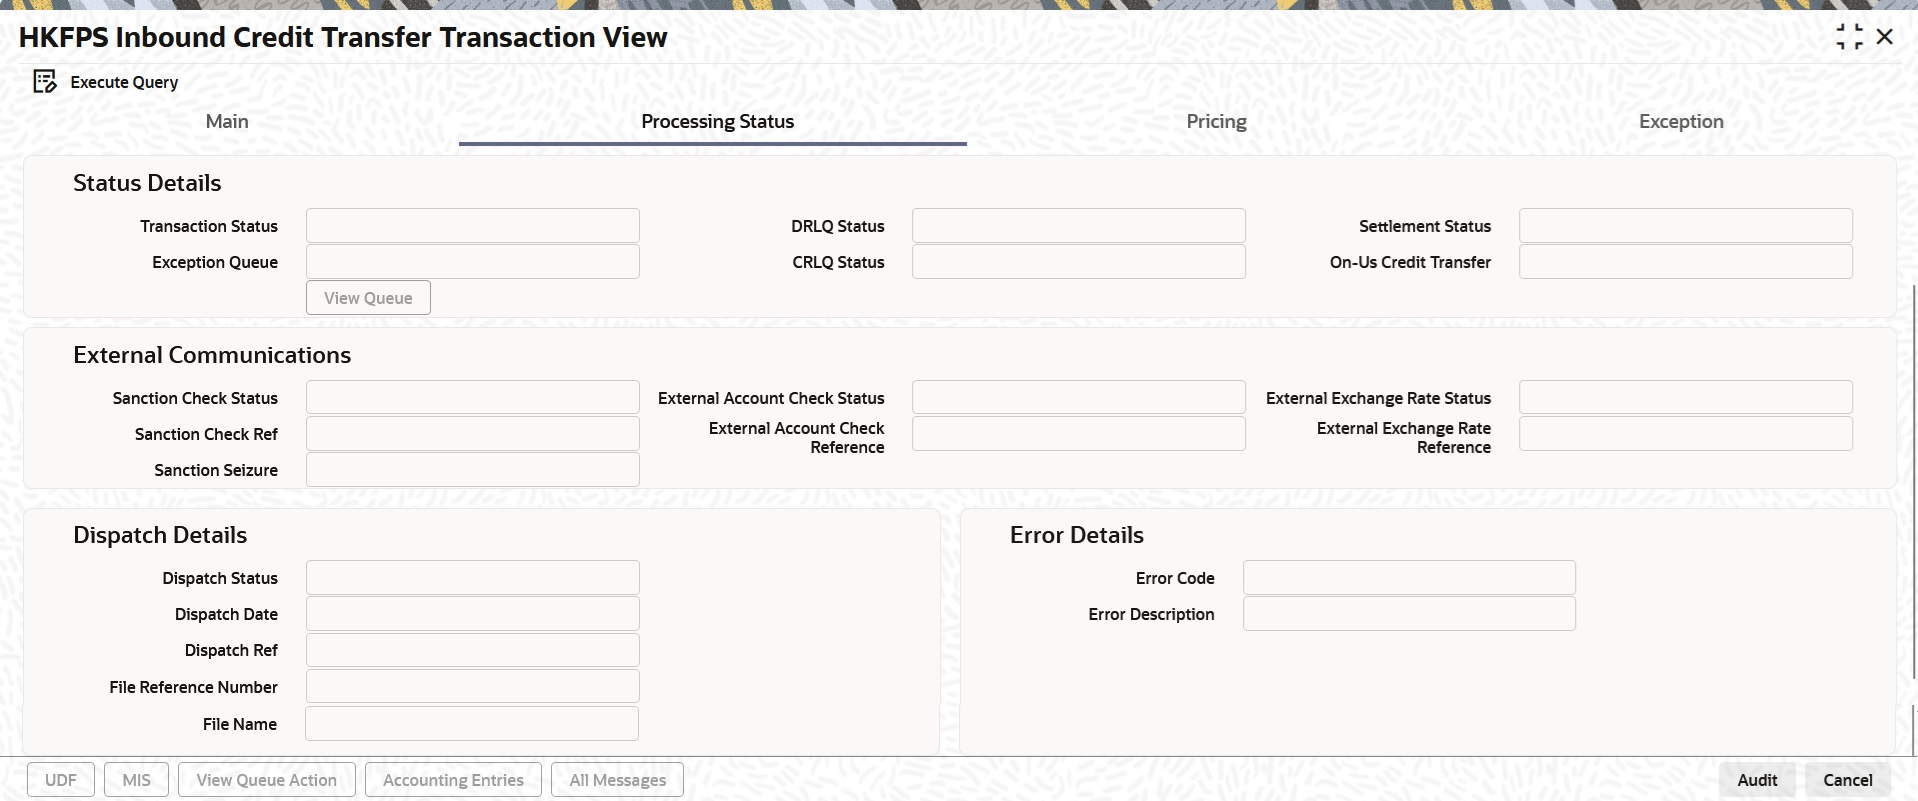Click the Transaction Status field
Image resolution: width=1918 pixels, height=801 pixels.
tap(472, 226)
